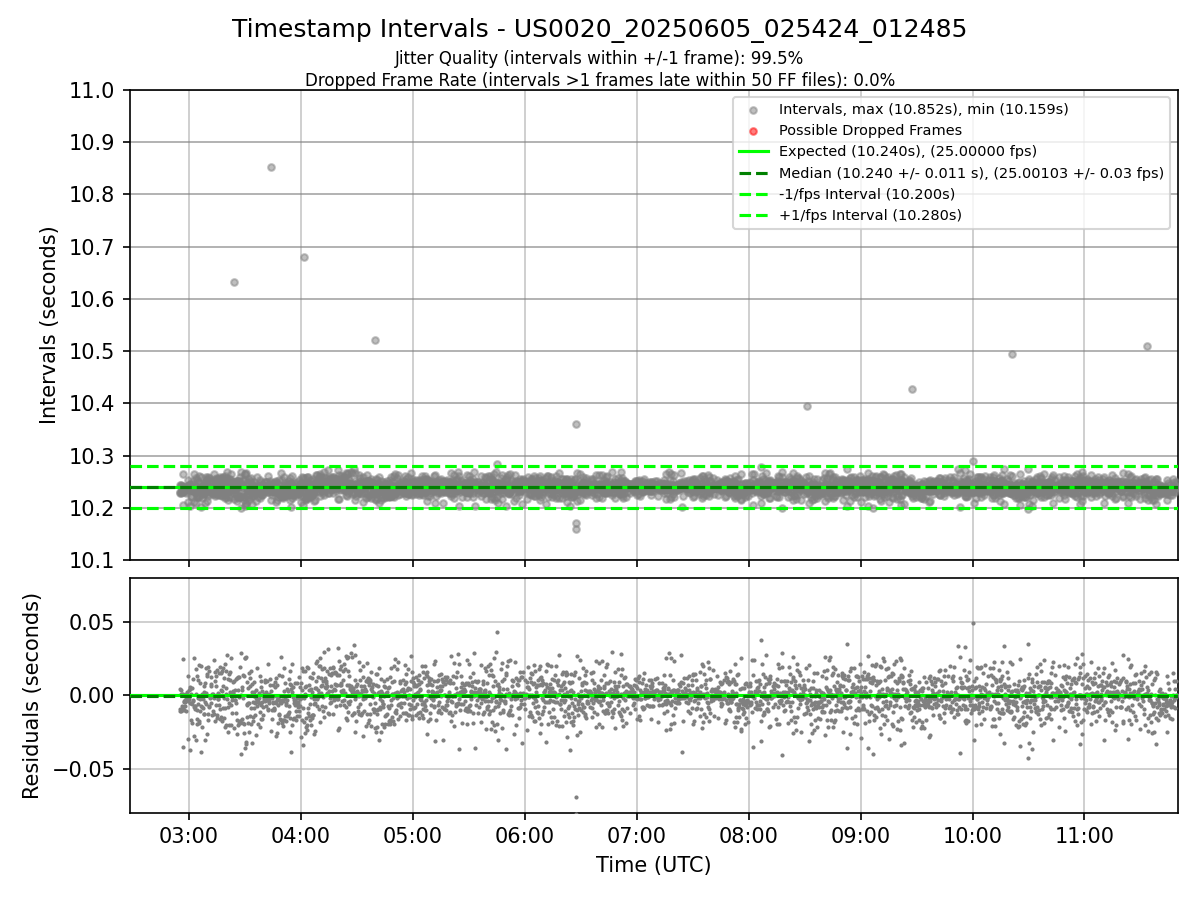Image resolution: width=1200 pixels, height=900 pixels.
Task: Click the outlier point at 10.52s near 04:40
Action: tap(375, 340)
